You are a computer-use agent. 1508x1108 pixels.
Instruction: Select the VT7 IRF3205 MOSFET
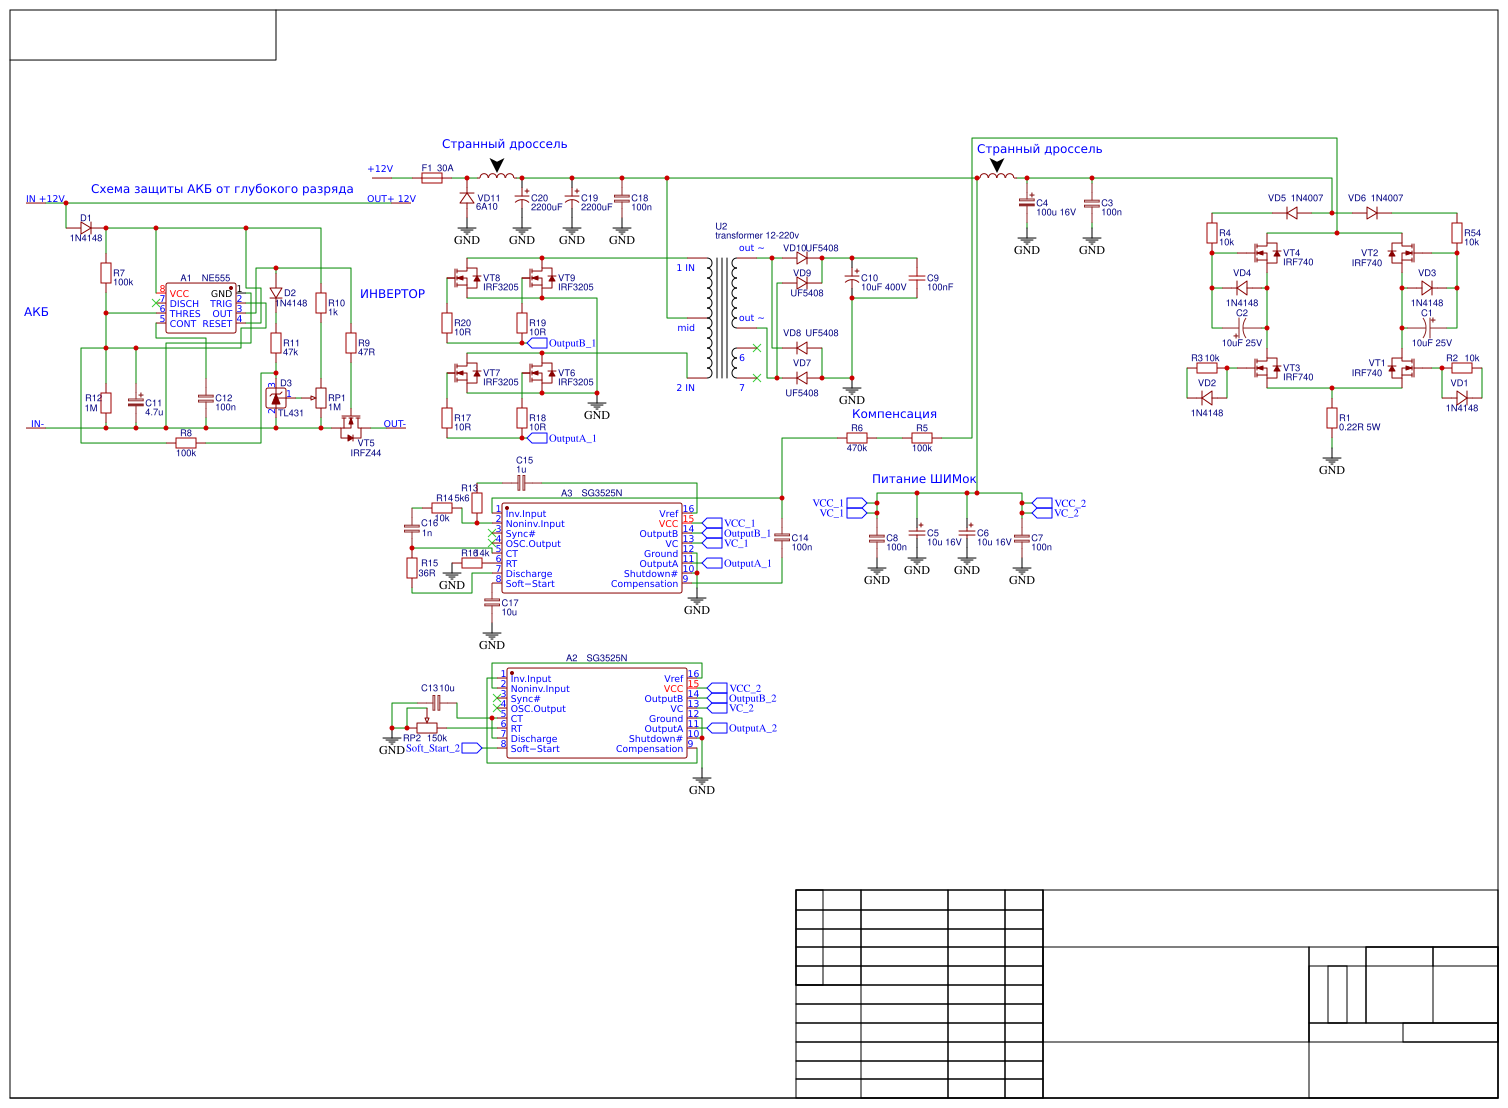click(466, 375)
